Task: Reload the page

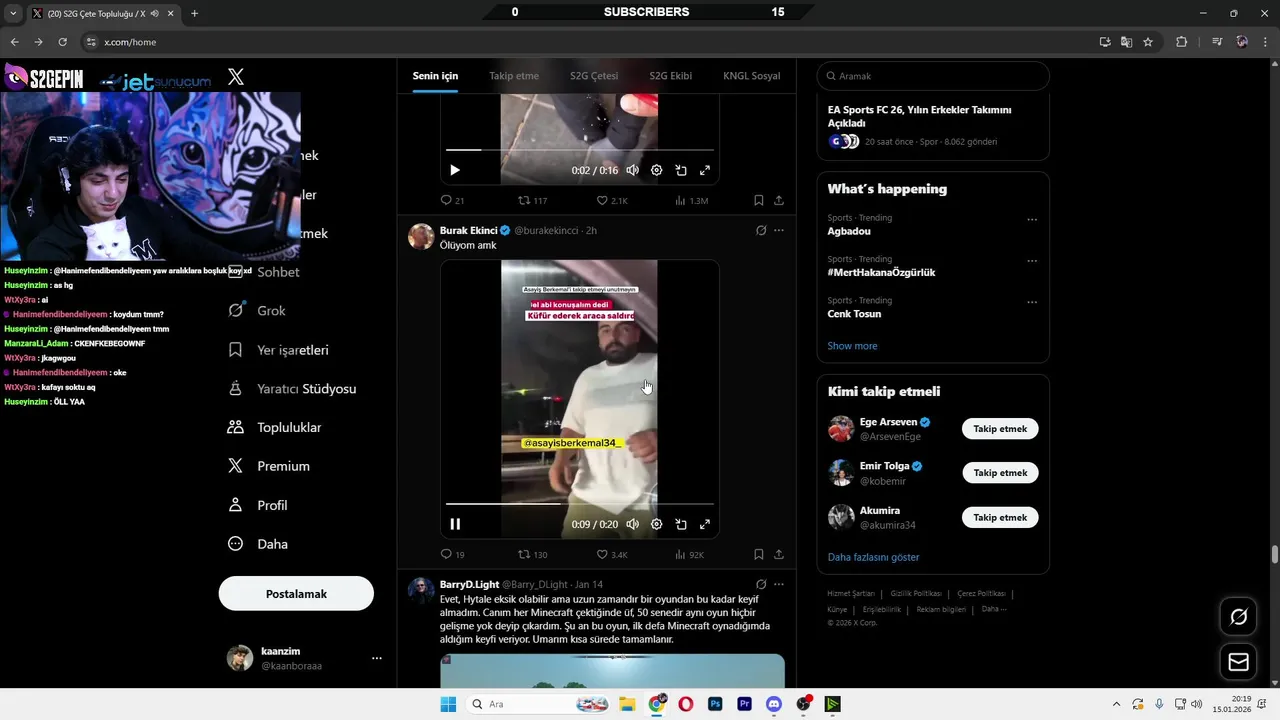Action: point(62,42)
